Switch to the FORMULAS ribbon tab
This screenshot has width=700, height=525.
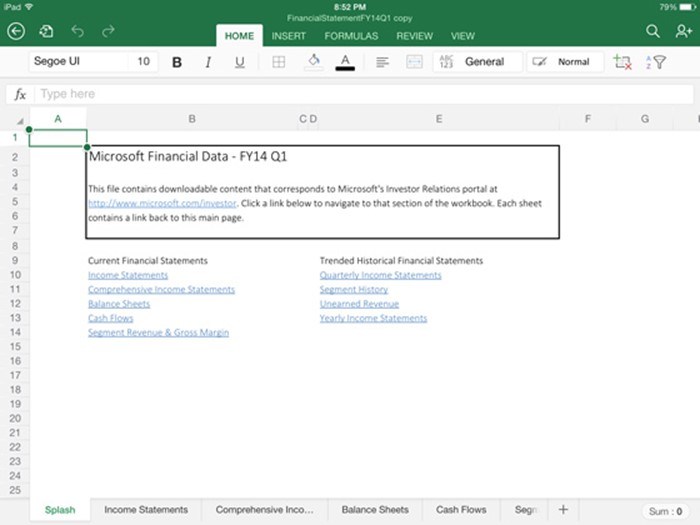[351, 36]
